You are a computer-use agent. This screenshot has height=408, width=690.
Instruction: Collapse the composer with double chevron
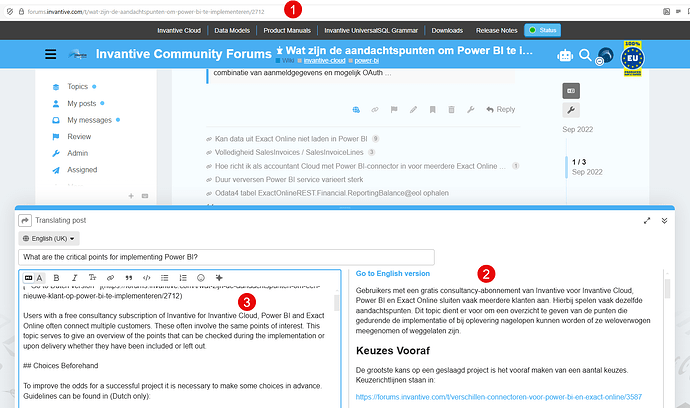(x=664, y=221)
